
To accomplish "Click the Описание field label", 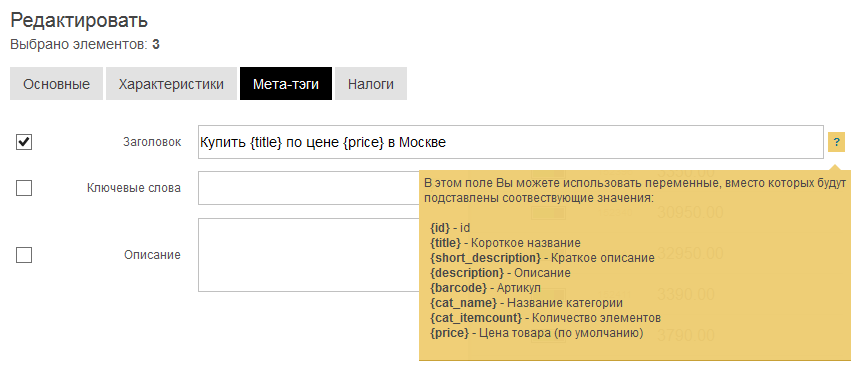I will click(x=152, y=255).
